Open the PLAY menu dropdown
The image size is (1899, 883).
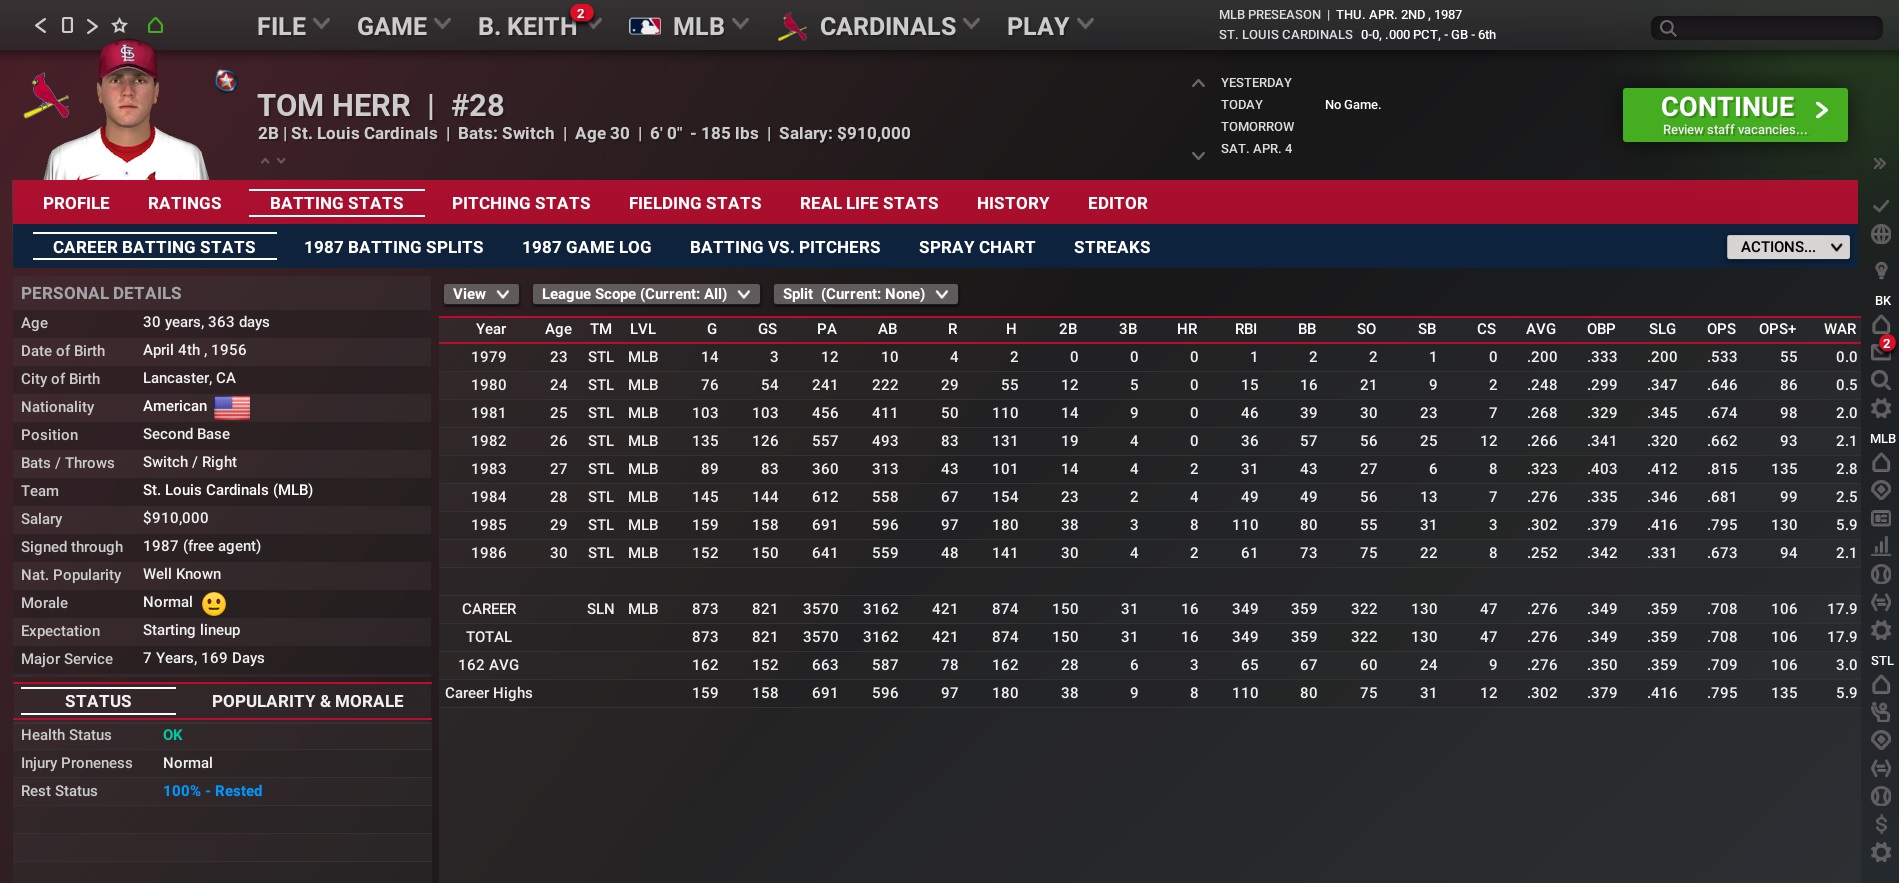[x=1050, y=26]
